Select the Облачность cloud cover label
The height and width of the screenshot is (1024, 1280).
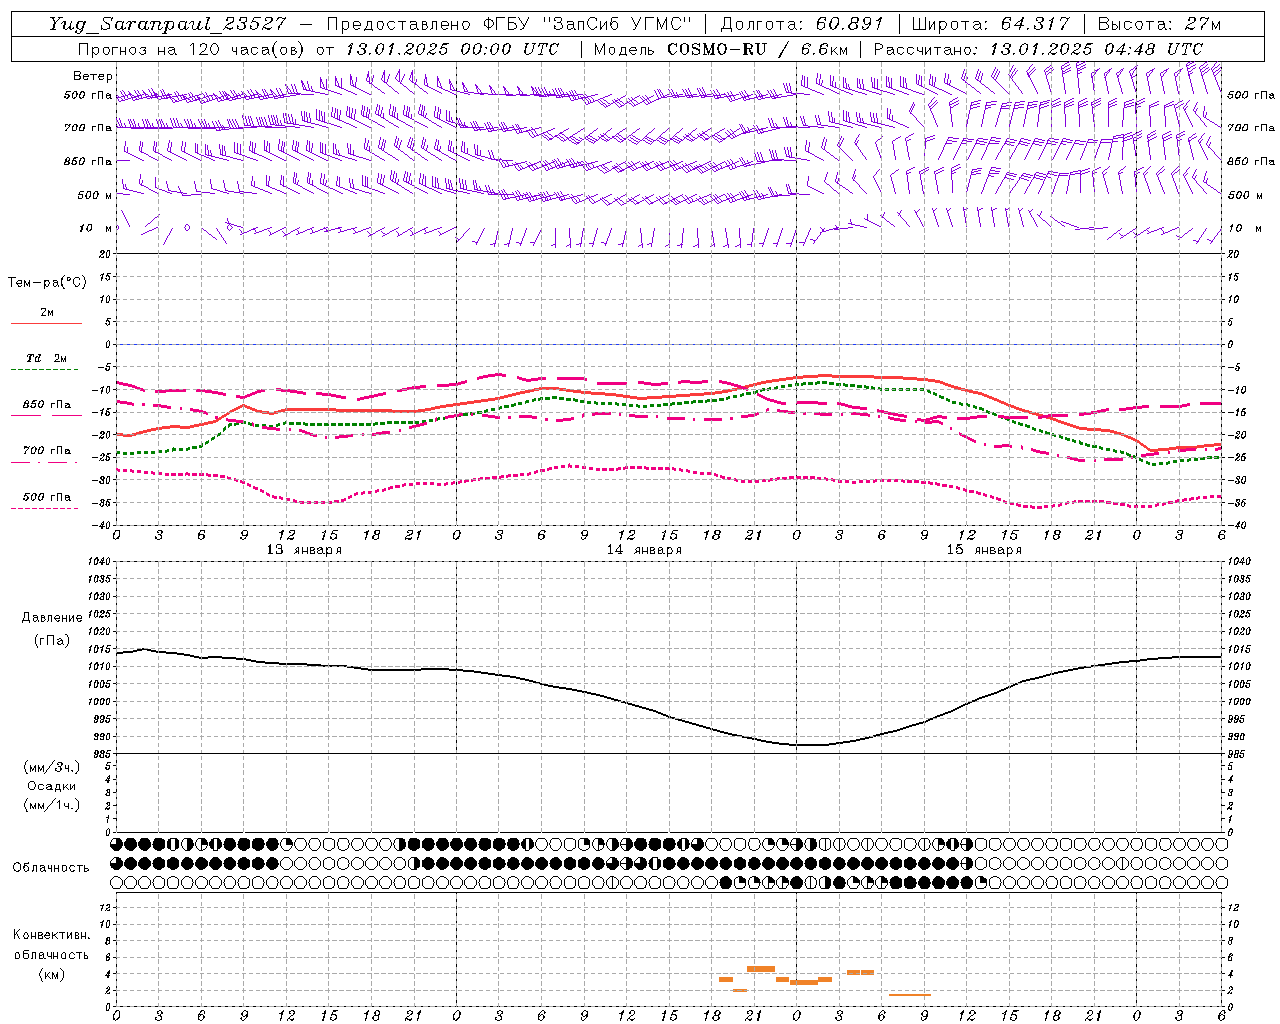(51, 868)
